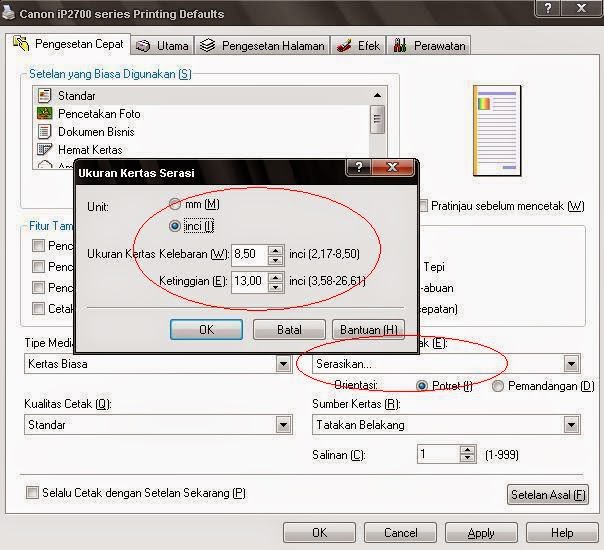Click the printer icon on Utama tab

pos(143,46)
